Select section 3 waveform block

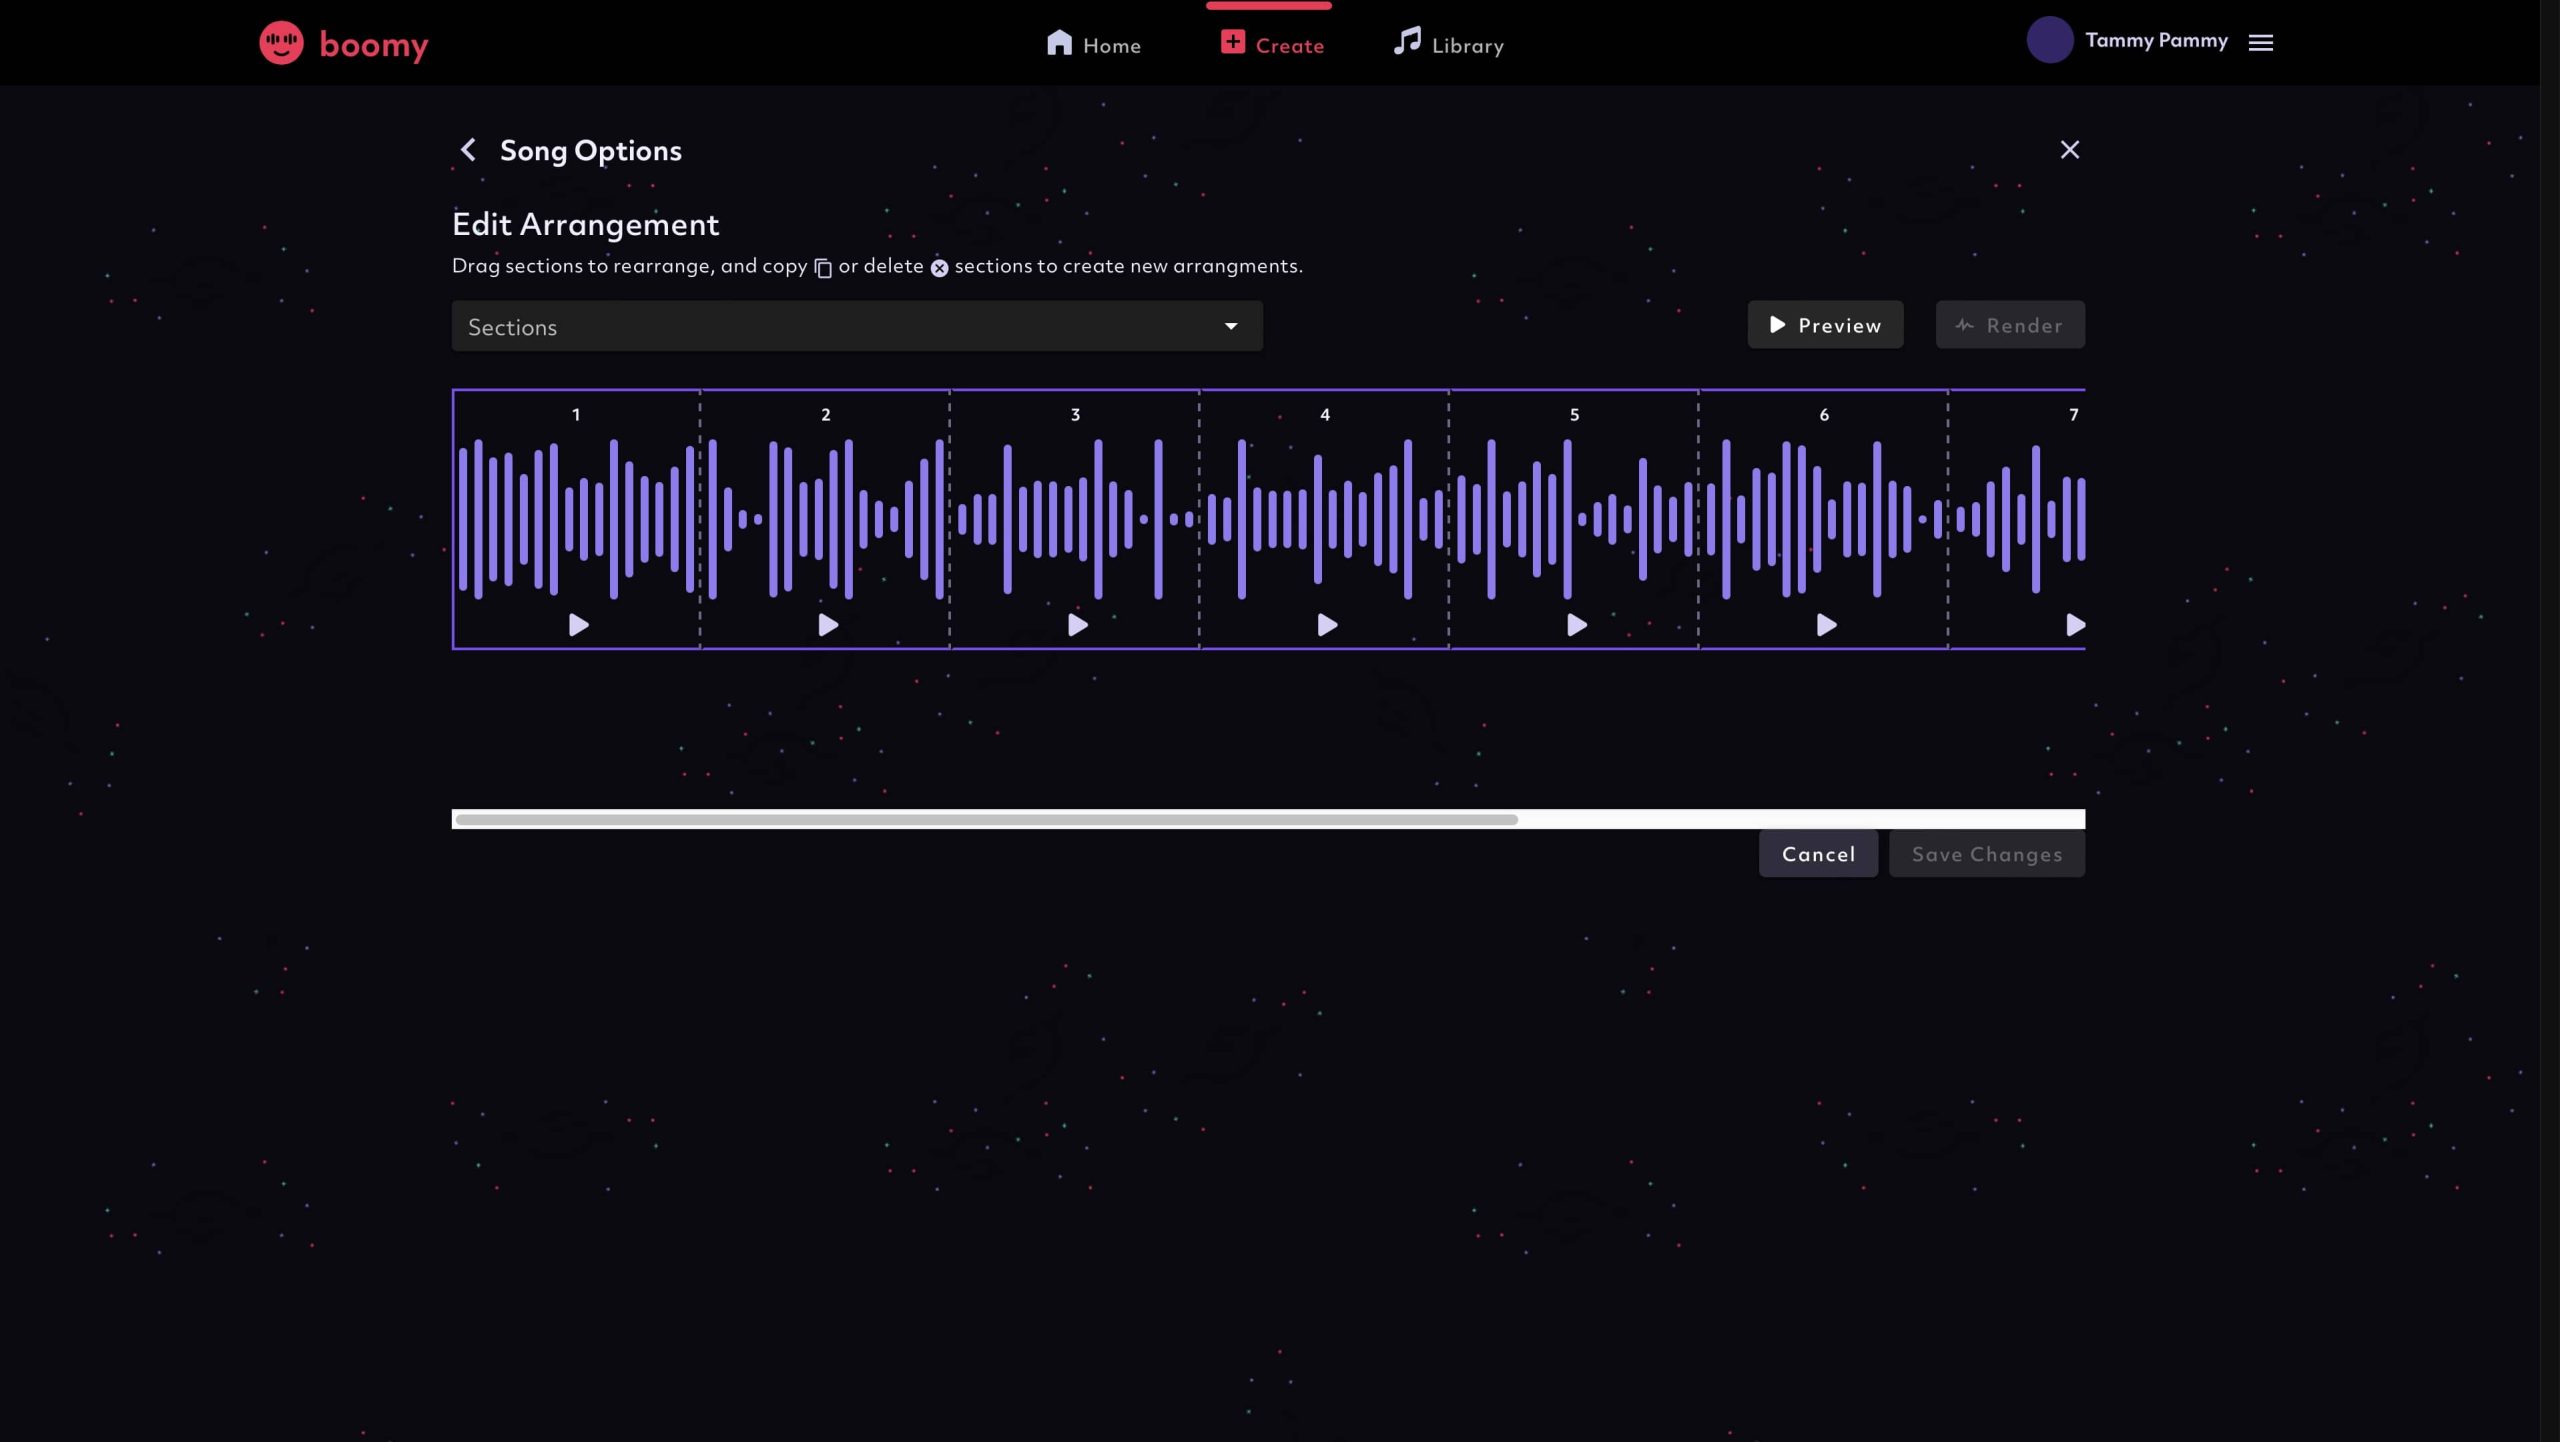[x=1075, y=518]
